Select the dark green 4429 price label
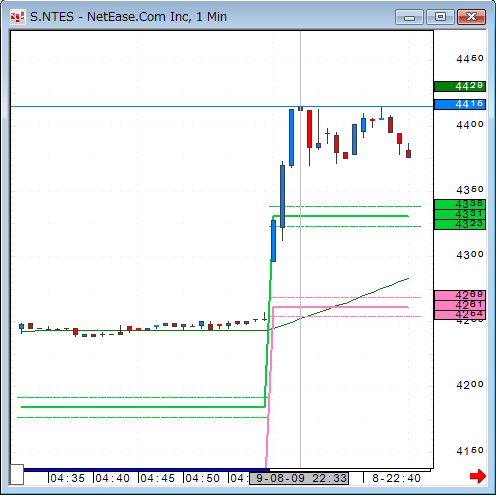 (x=460, y=86)
